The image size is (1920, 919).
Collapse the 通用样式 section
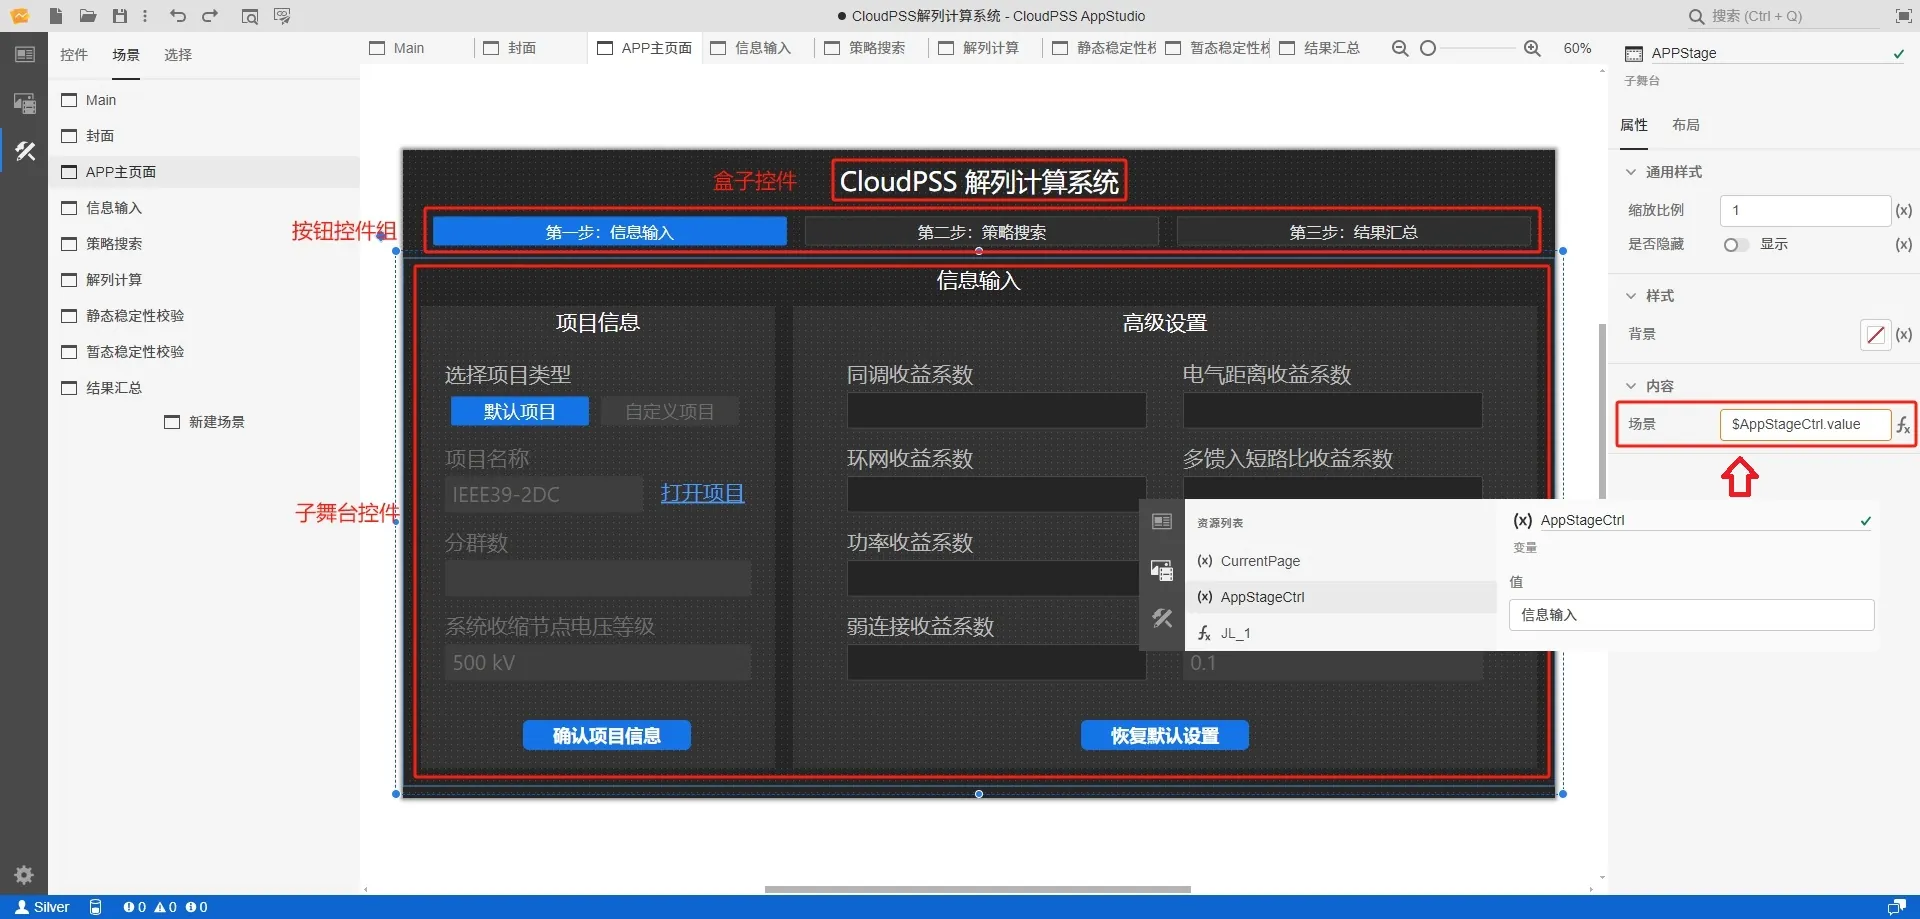(1631, 172)
